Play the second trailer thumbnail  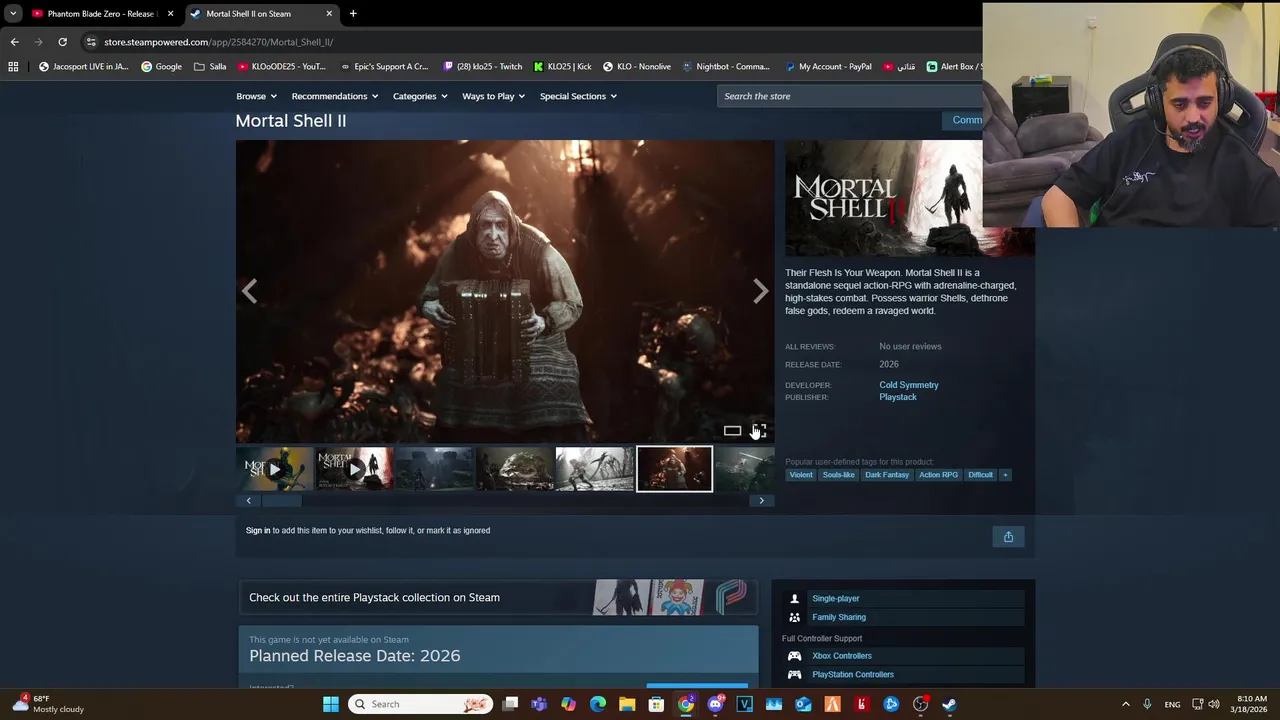[x=354, y=469]
